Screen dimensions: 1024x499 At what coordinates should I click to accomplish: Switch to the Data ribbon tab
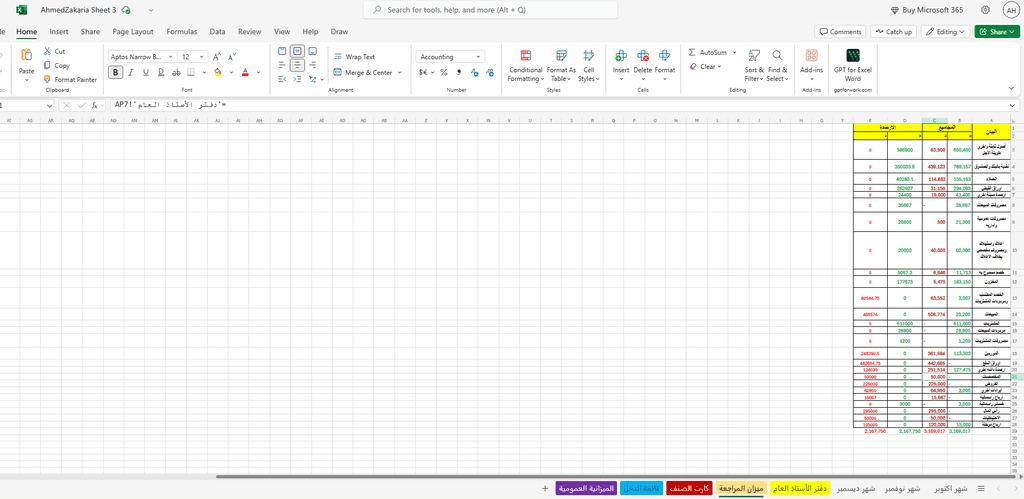(x=217, y=31)
